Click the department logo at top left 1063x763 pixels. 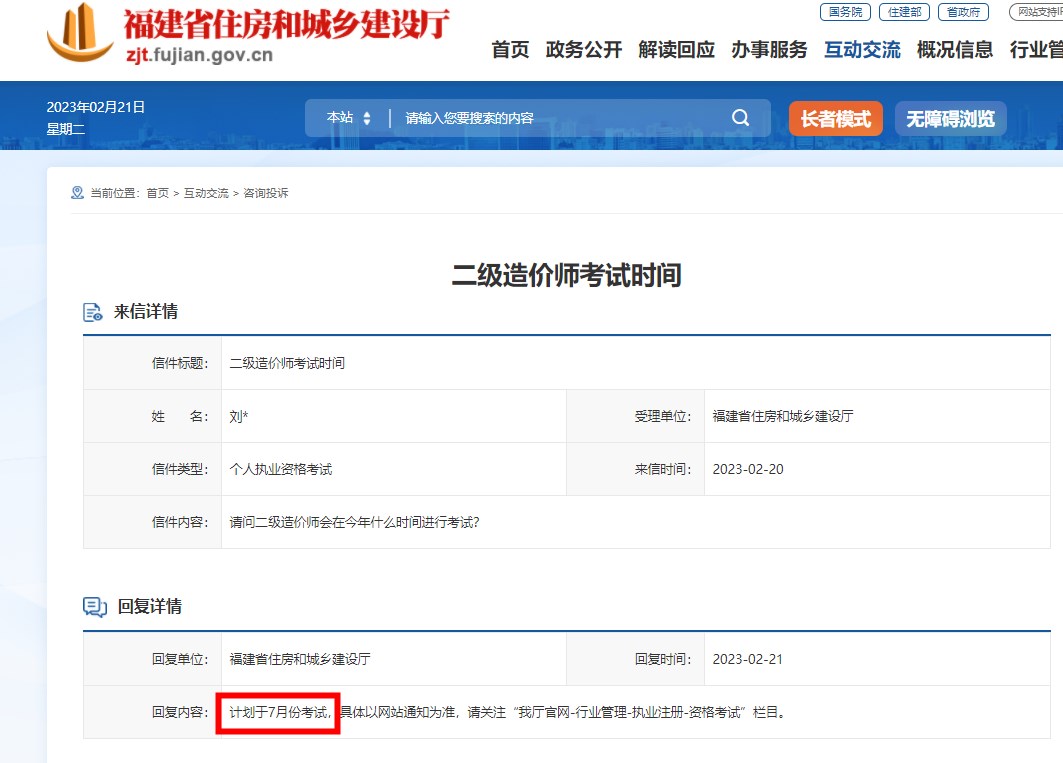pyautogui.click(x=80, y=32)
